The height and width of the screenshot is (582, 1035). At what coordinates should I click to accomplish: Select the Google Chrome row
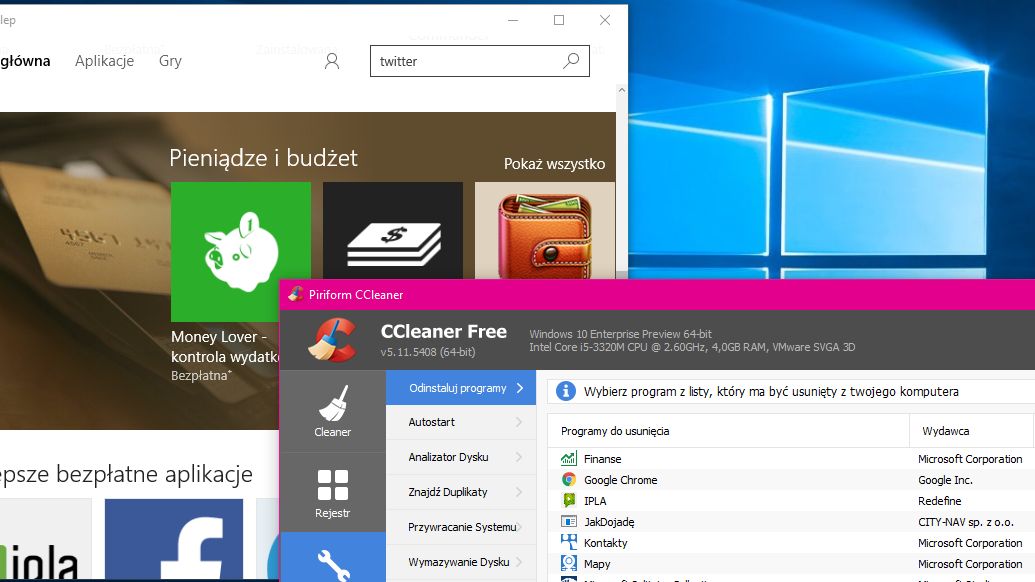[791, 480]
